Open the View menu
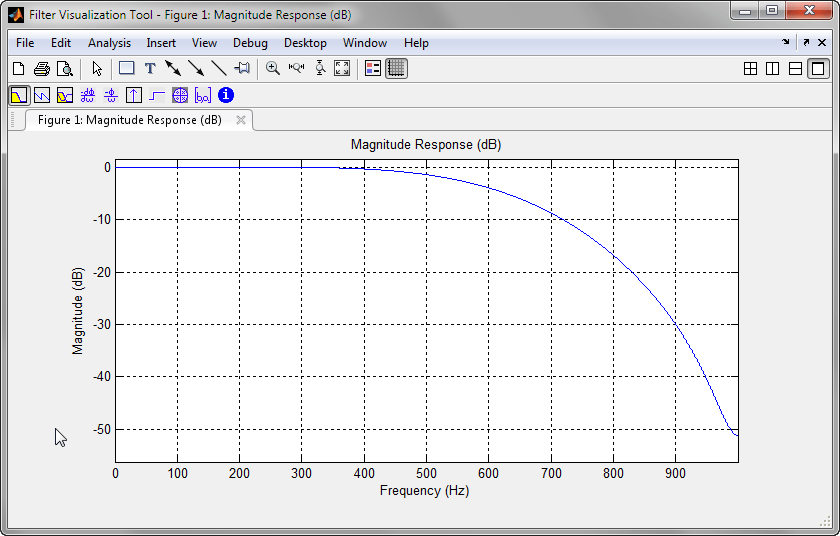The width and height of the screenshot is (840, 536). coord(204,43)
